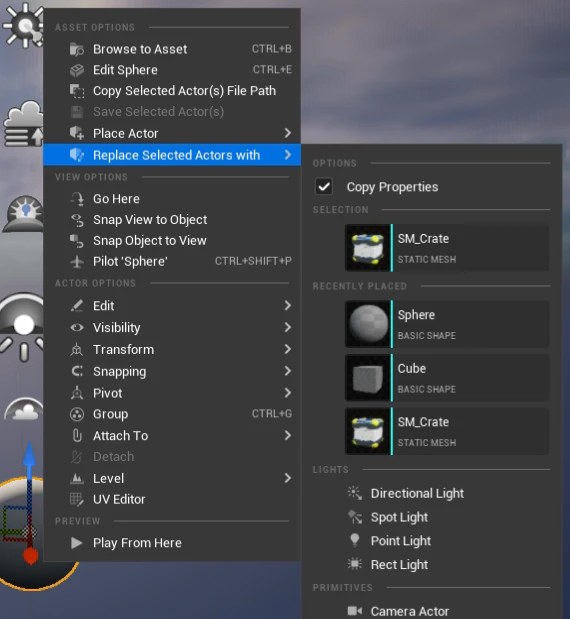Click the Browse to Asset folder icon

[77, 49]
